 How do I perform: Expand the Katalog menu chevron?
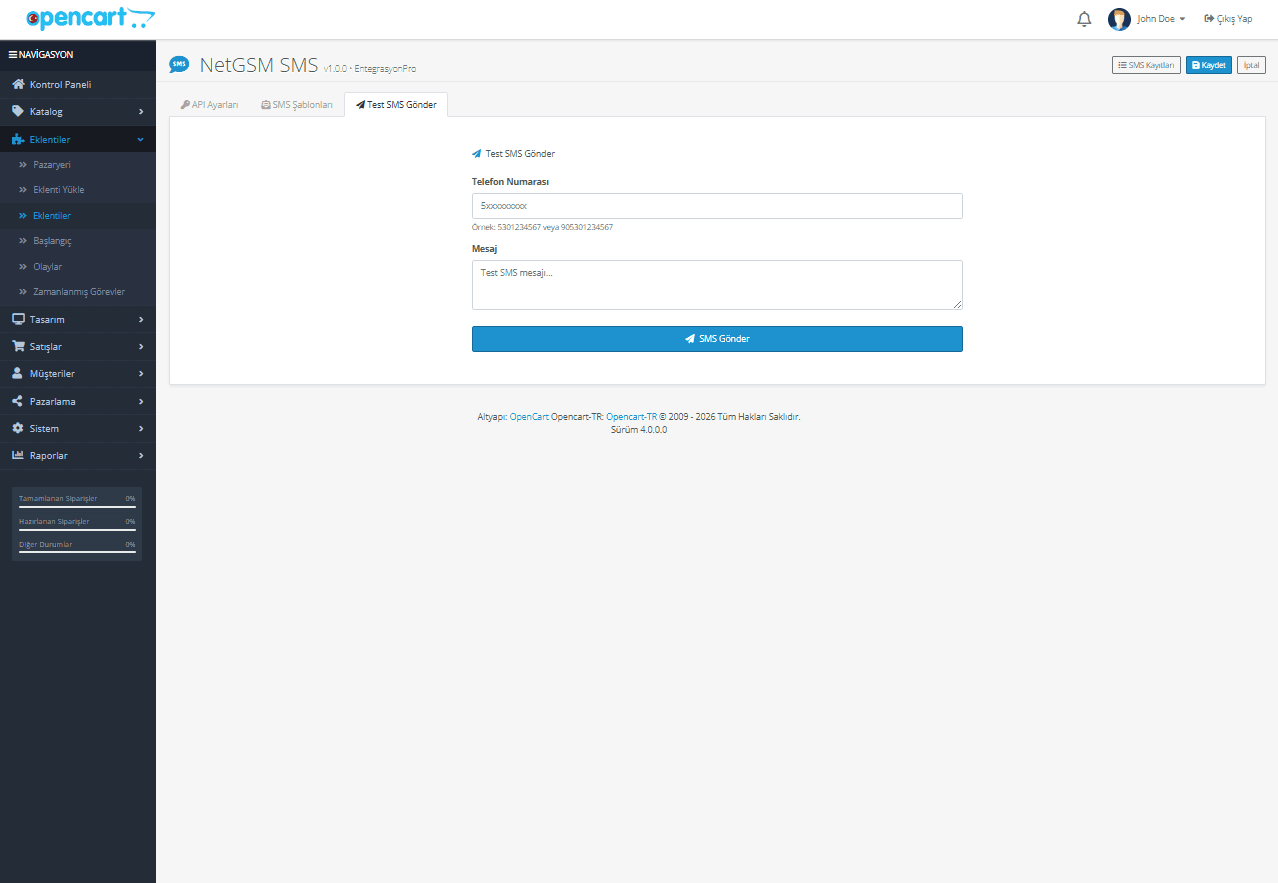[141, 112]
